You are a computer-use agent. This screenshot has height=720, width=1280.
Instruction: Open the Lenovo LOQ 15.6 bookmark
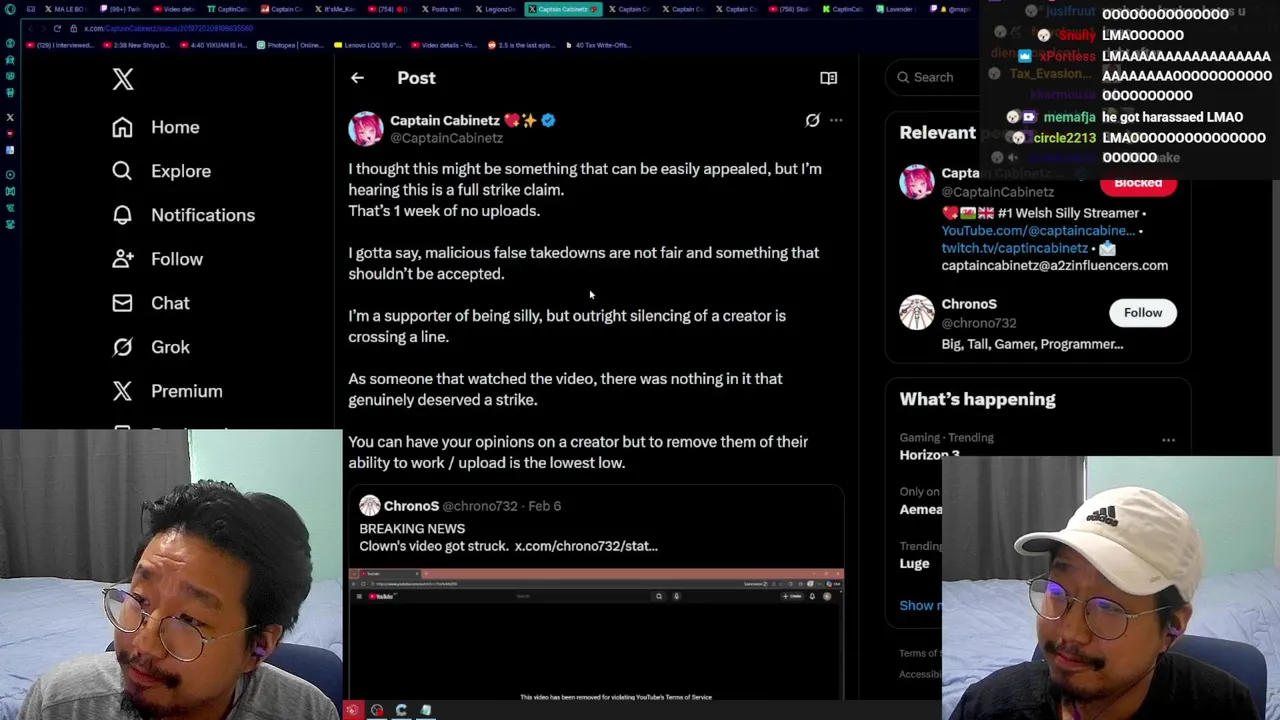tap(368, 45)
